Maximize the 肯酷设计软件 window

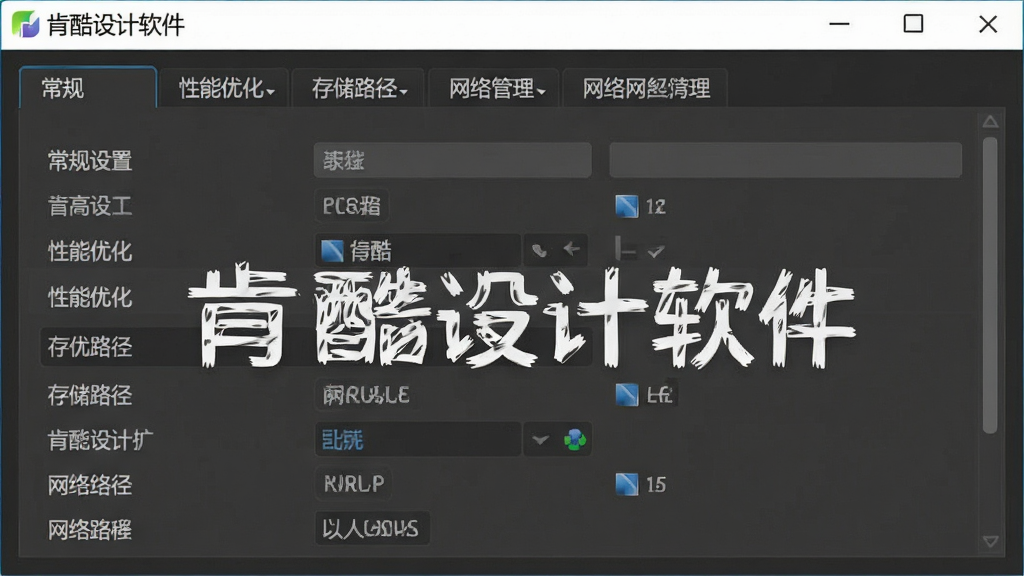(913, 24)
